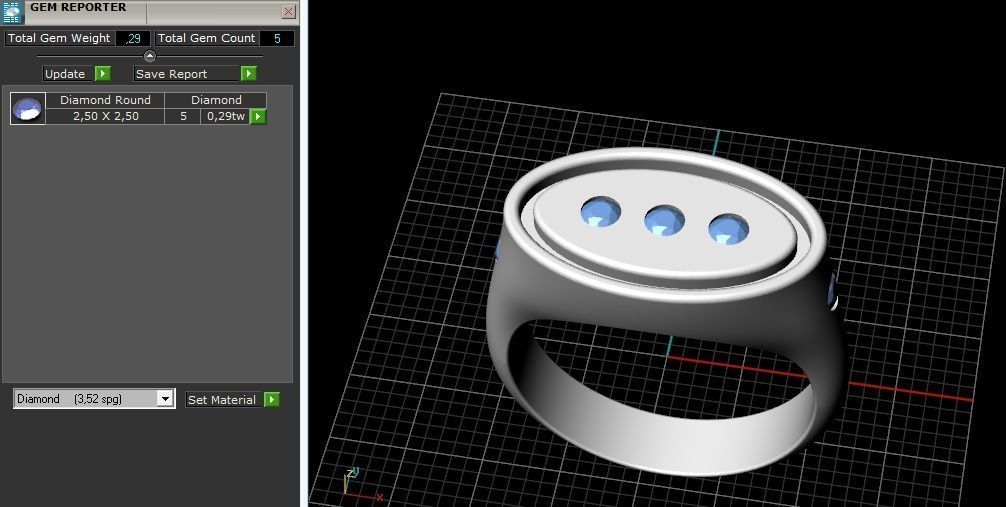The image size is (1006, 507).
Task: Select the side gem on ring's right shoulder
Action: point(833,291)
